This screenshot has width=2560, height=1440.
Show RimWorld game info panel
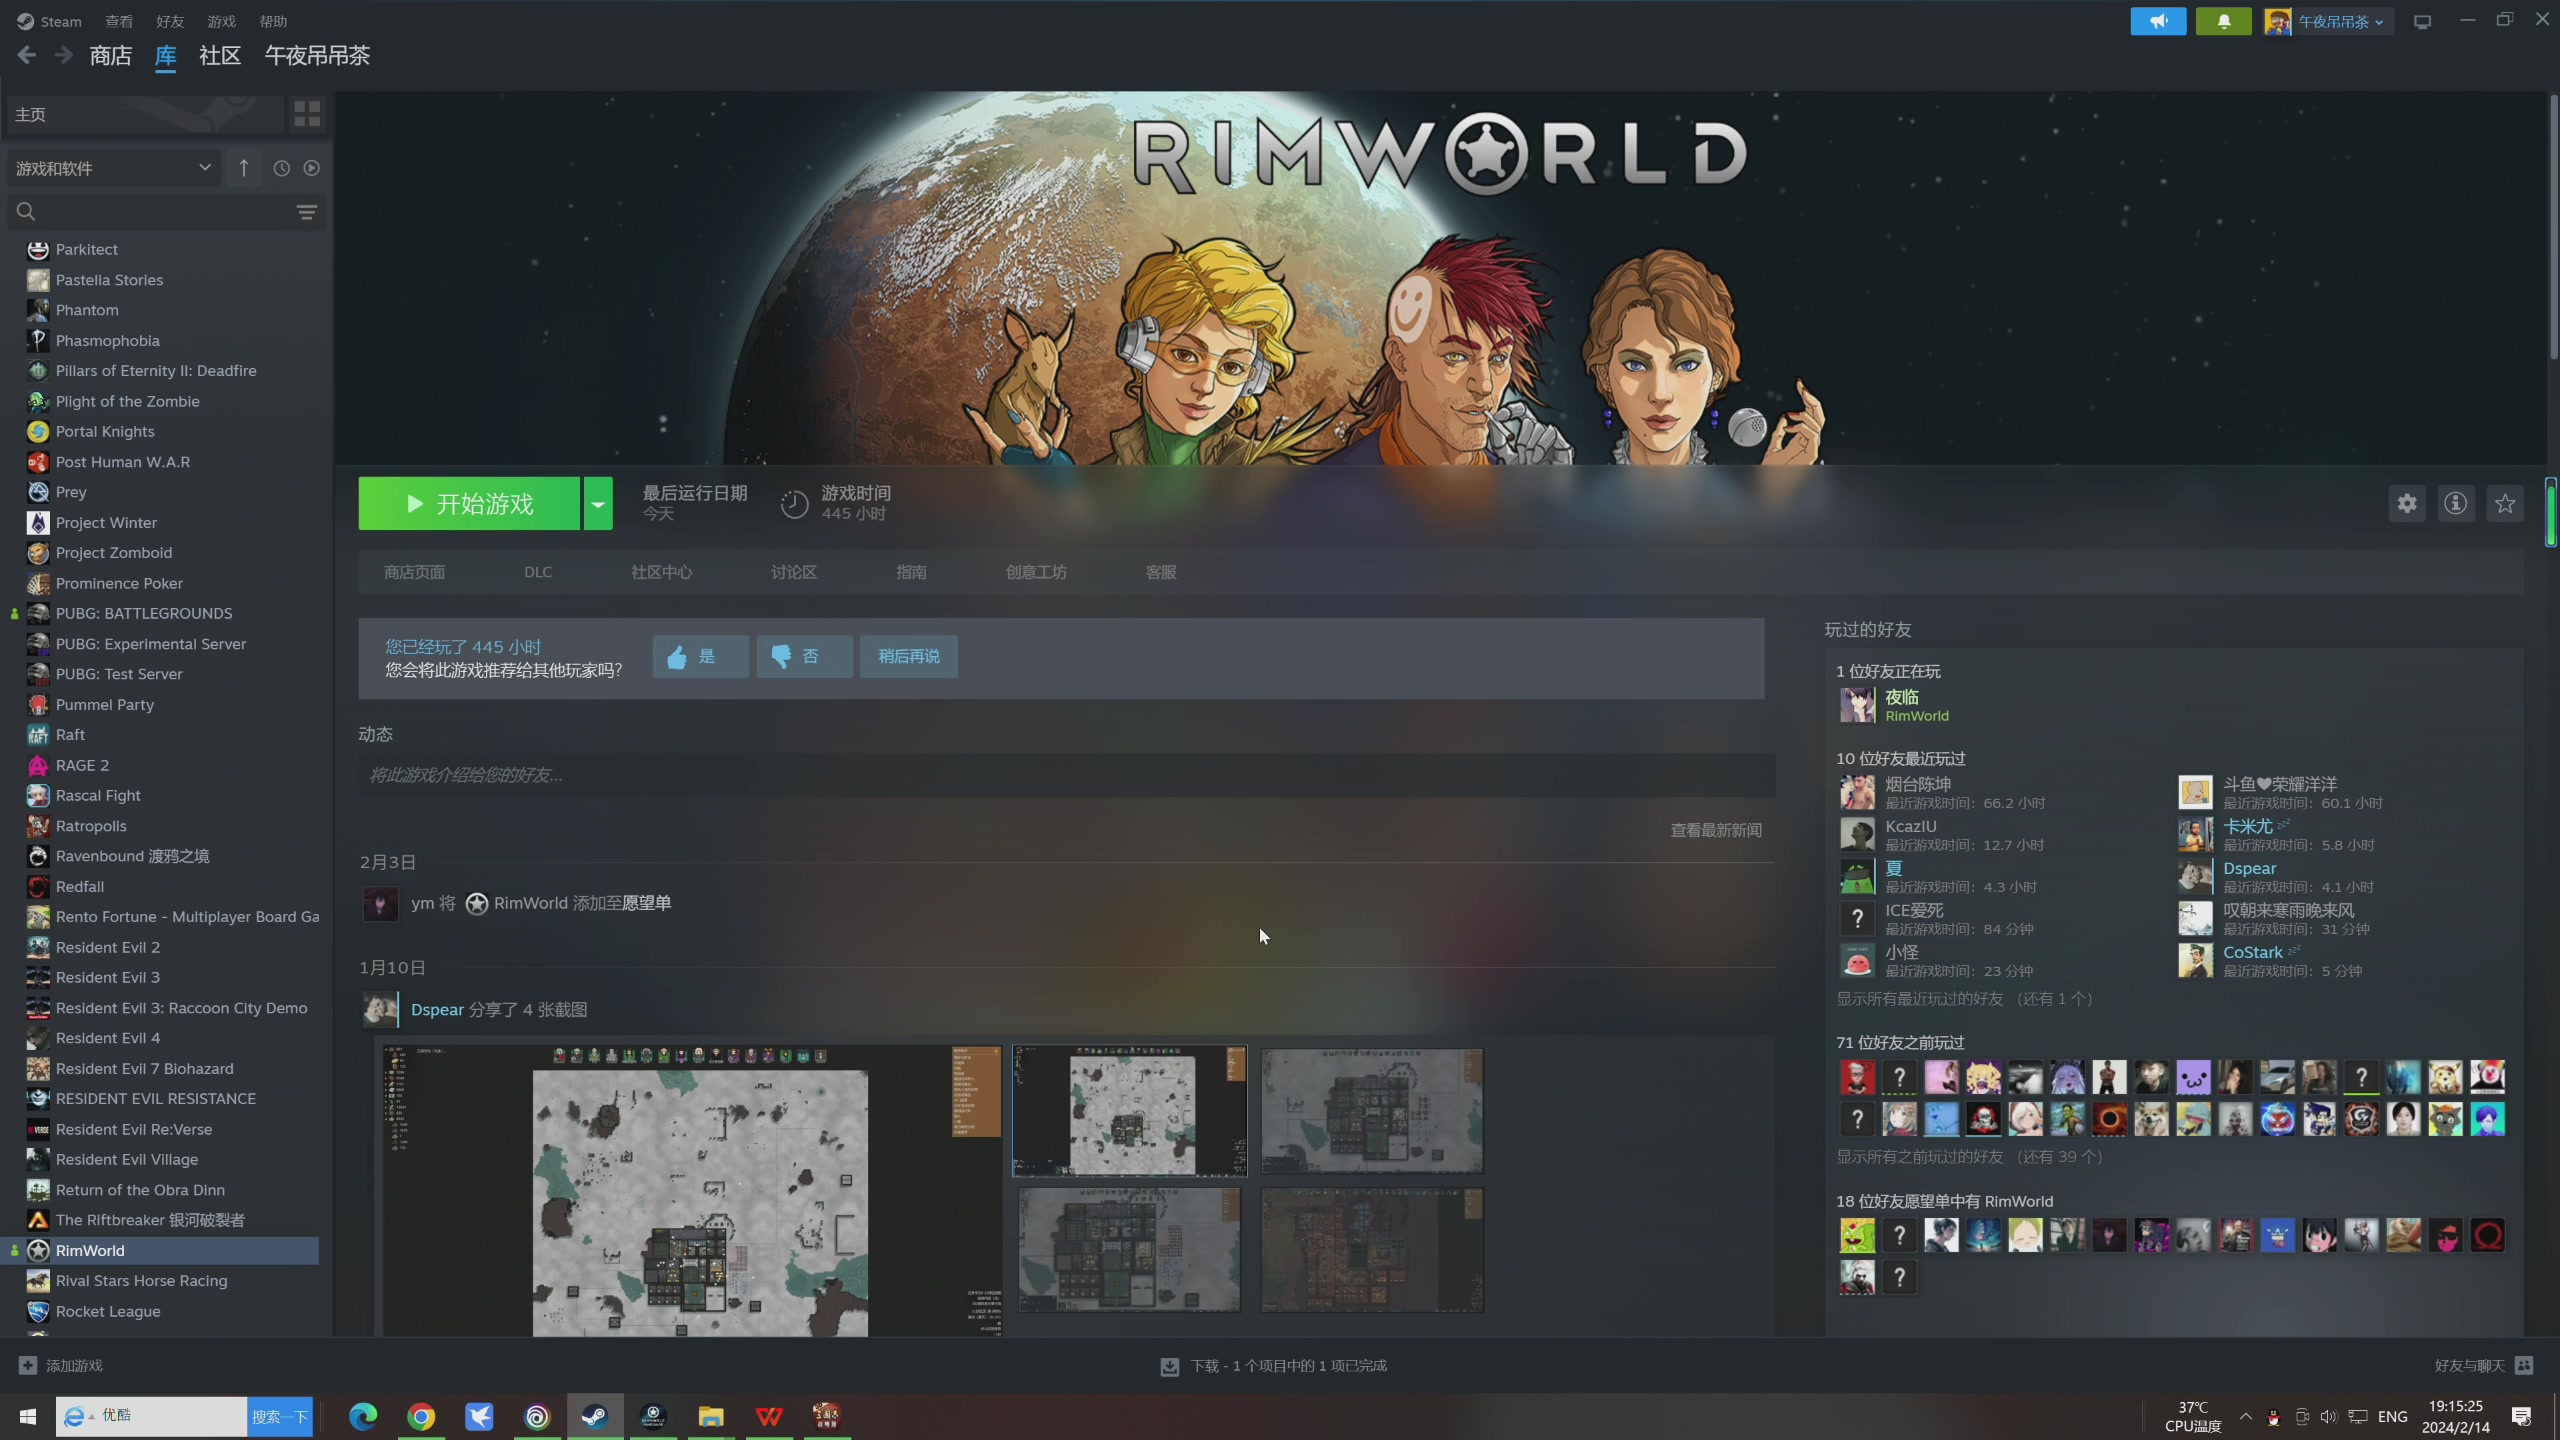point(2455,504)
